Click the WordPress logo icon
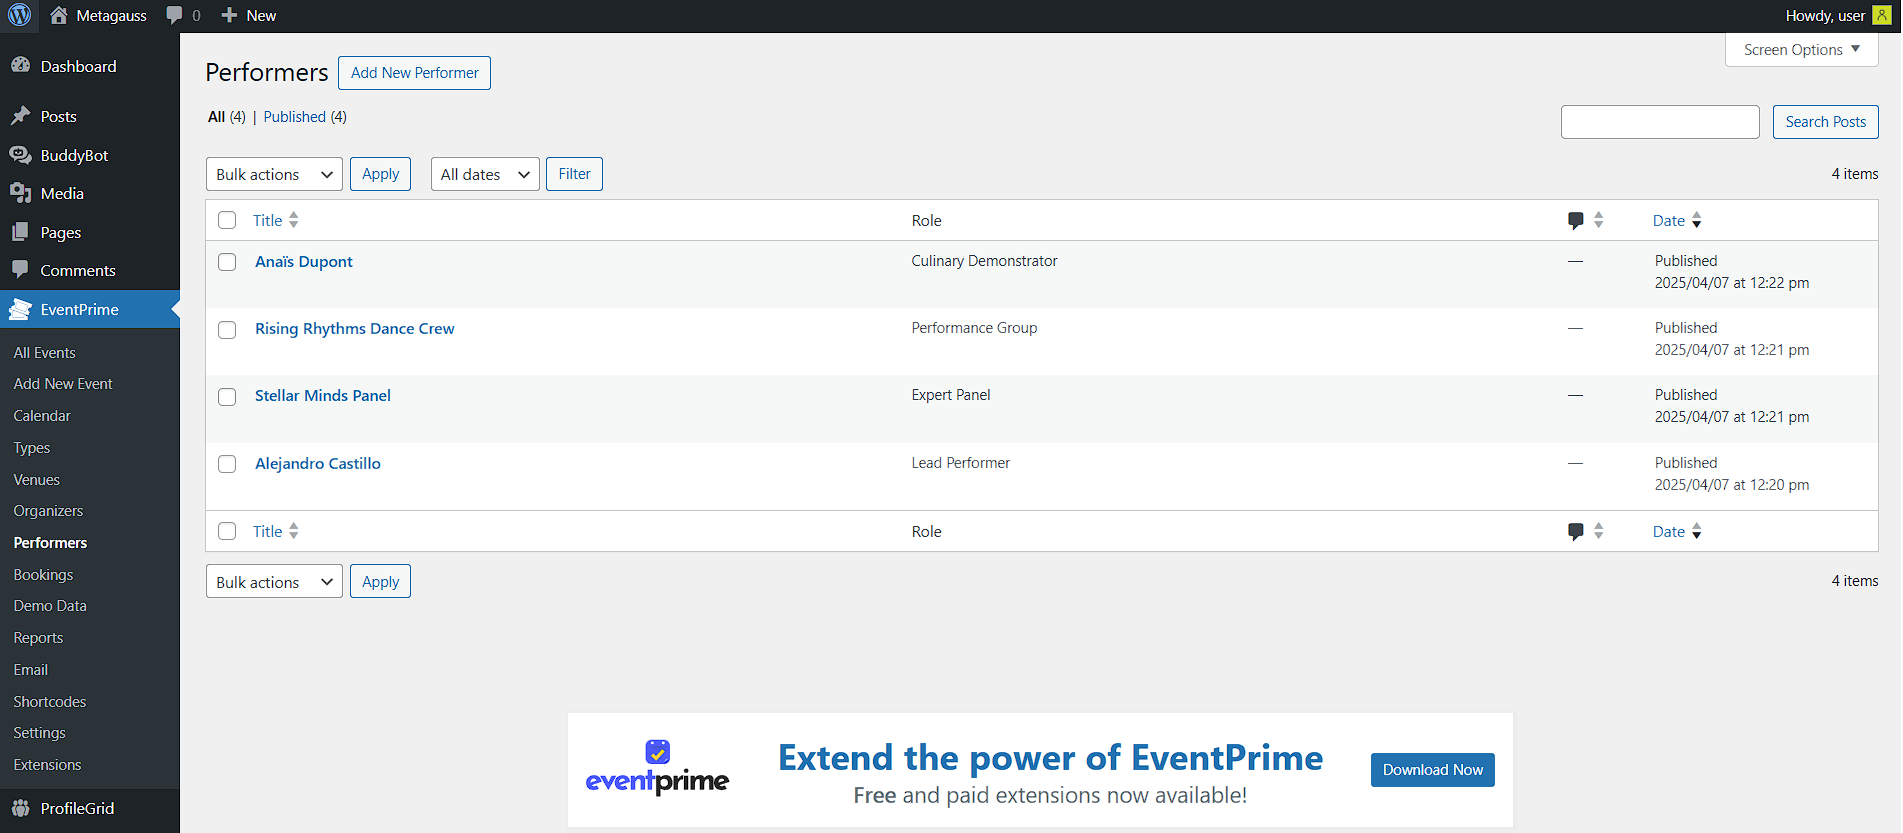1903x833 pixels. tap(20, 15)
